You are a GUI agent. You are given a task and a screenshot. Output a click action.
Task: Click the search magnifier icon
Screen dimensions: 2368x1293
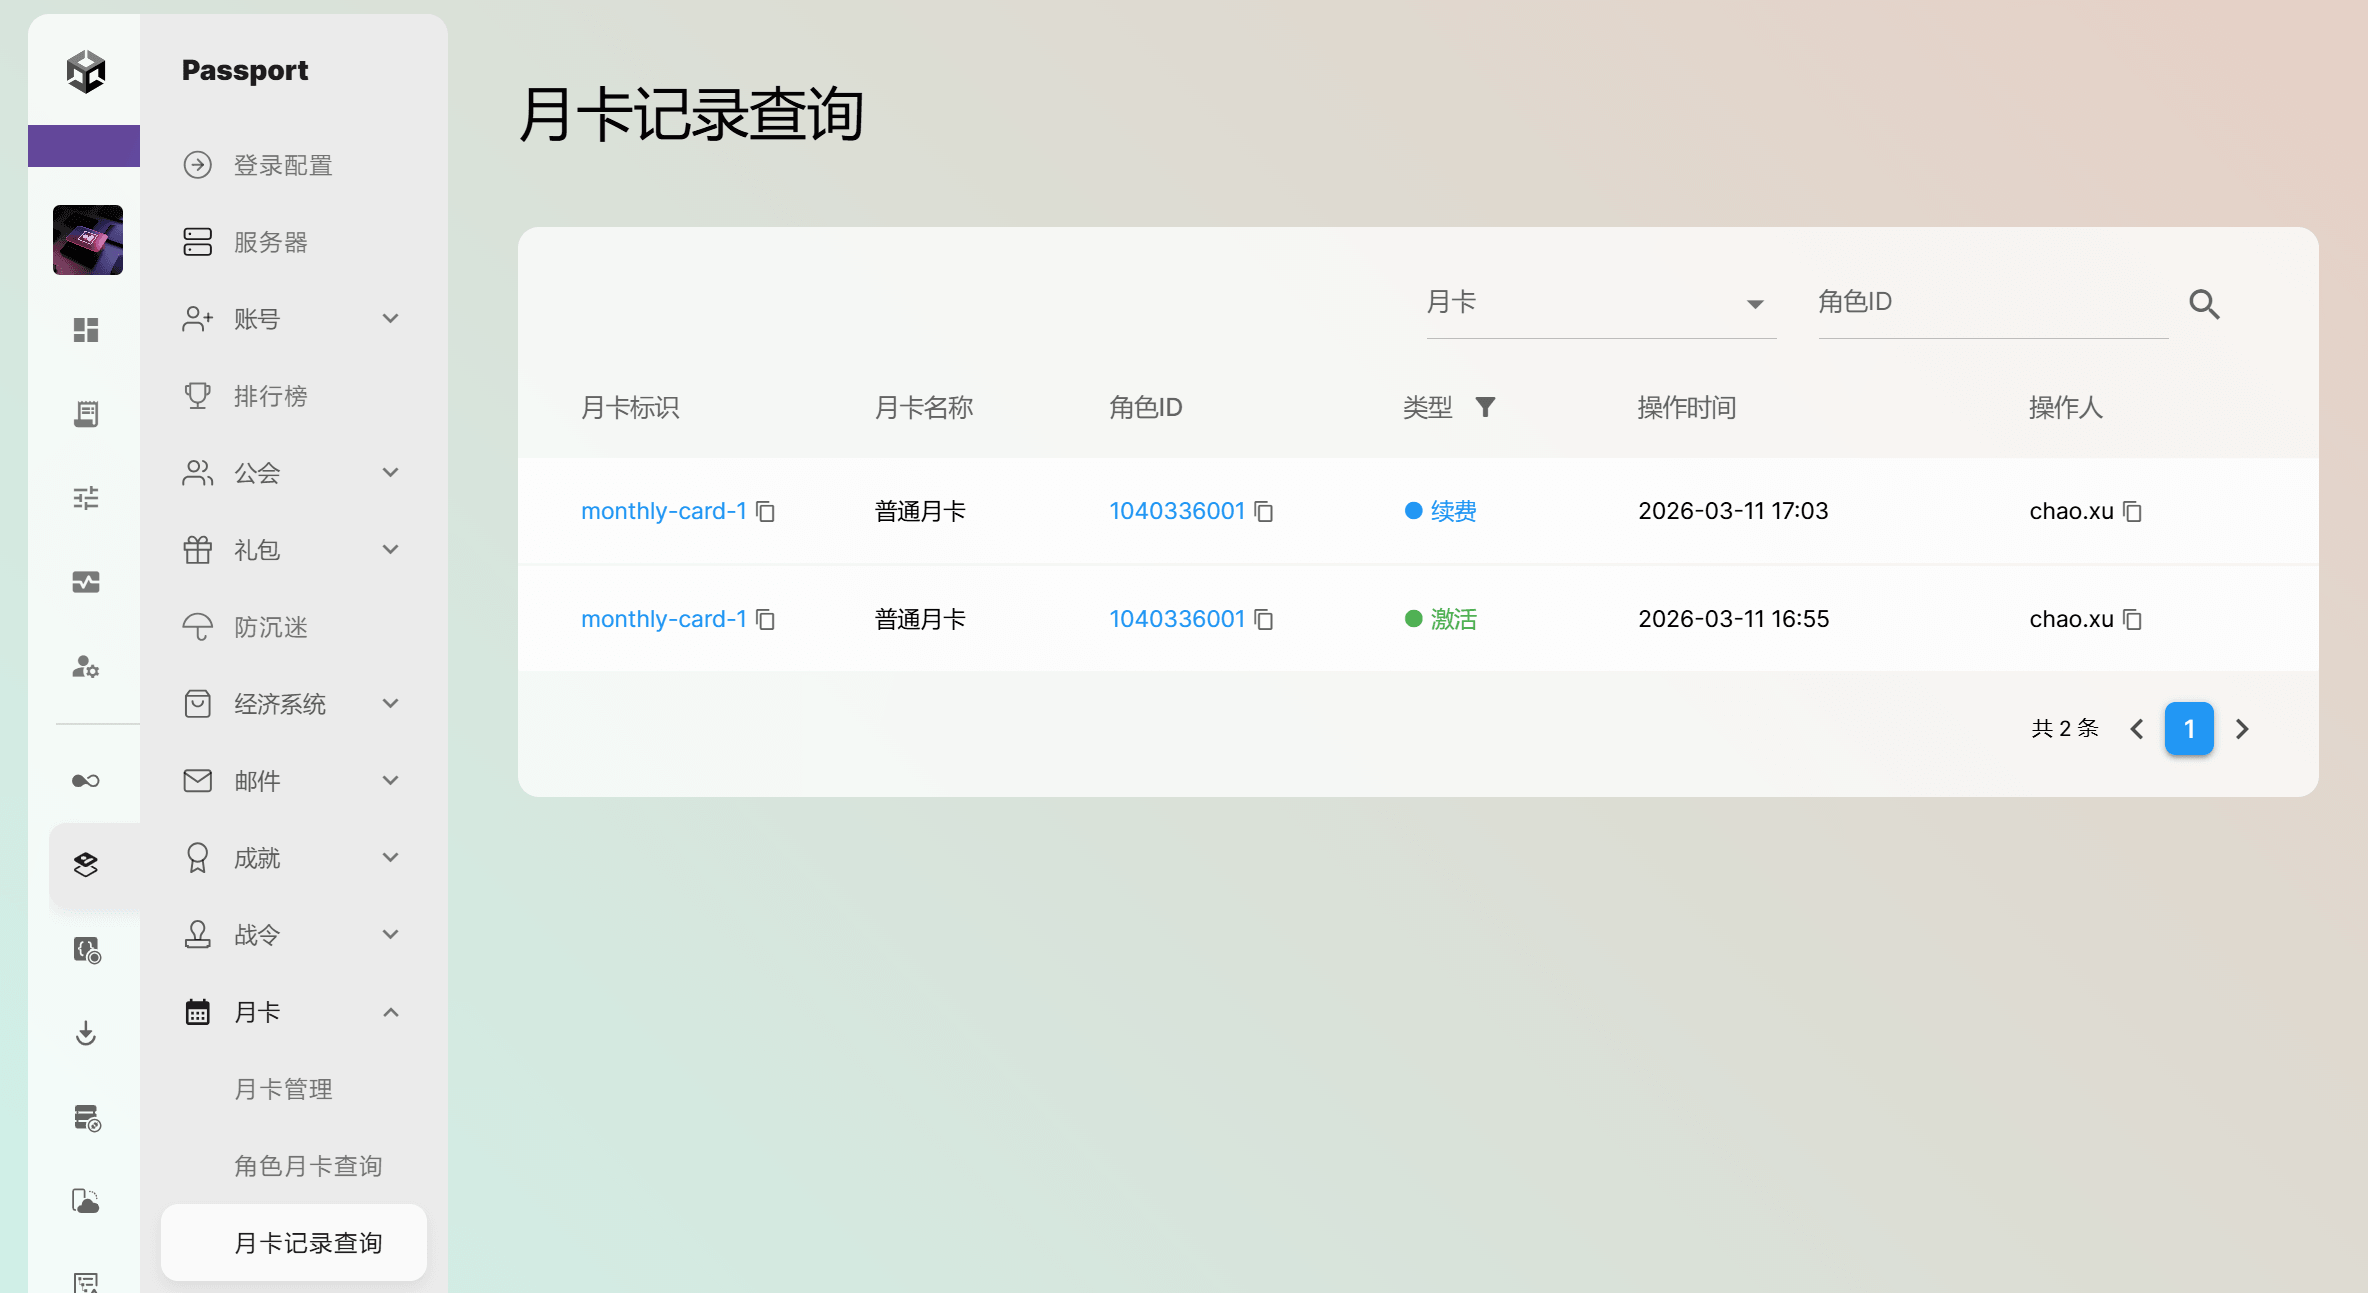tap(2204, 304)
